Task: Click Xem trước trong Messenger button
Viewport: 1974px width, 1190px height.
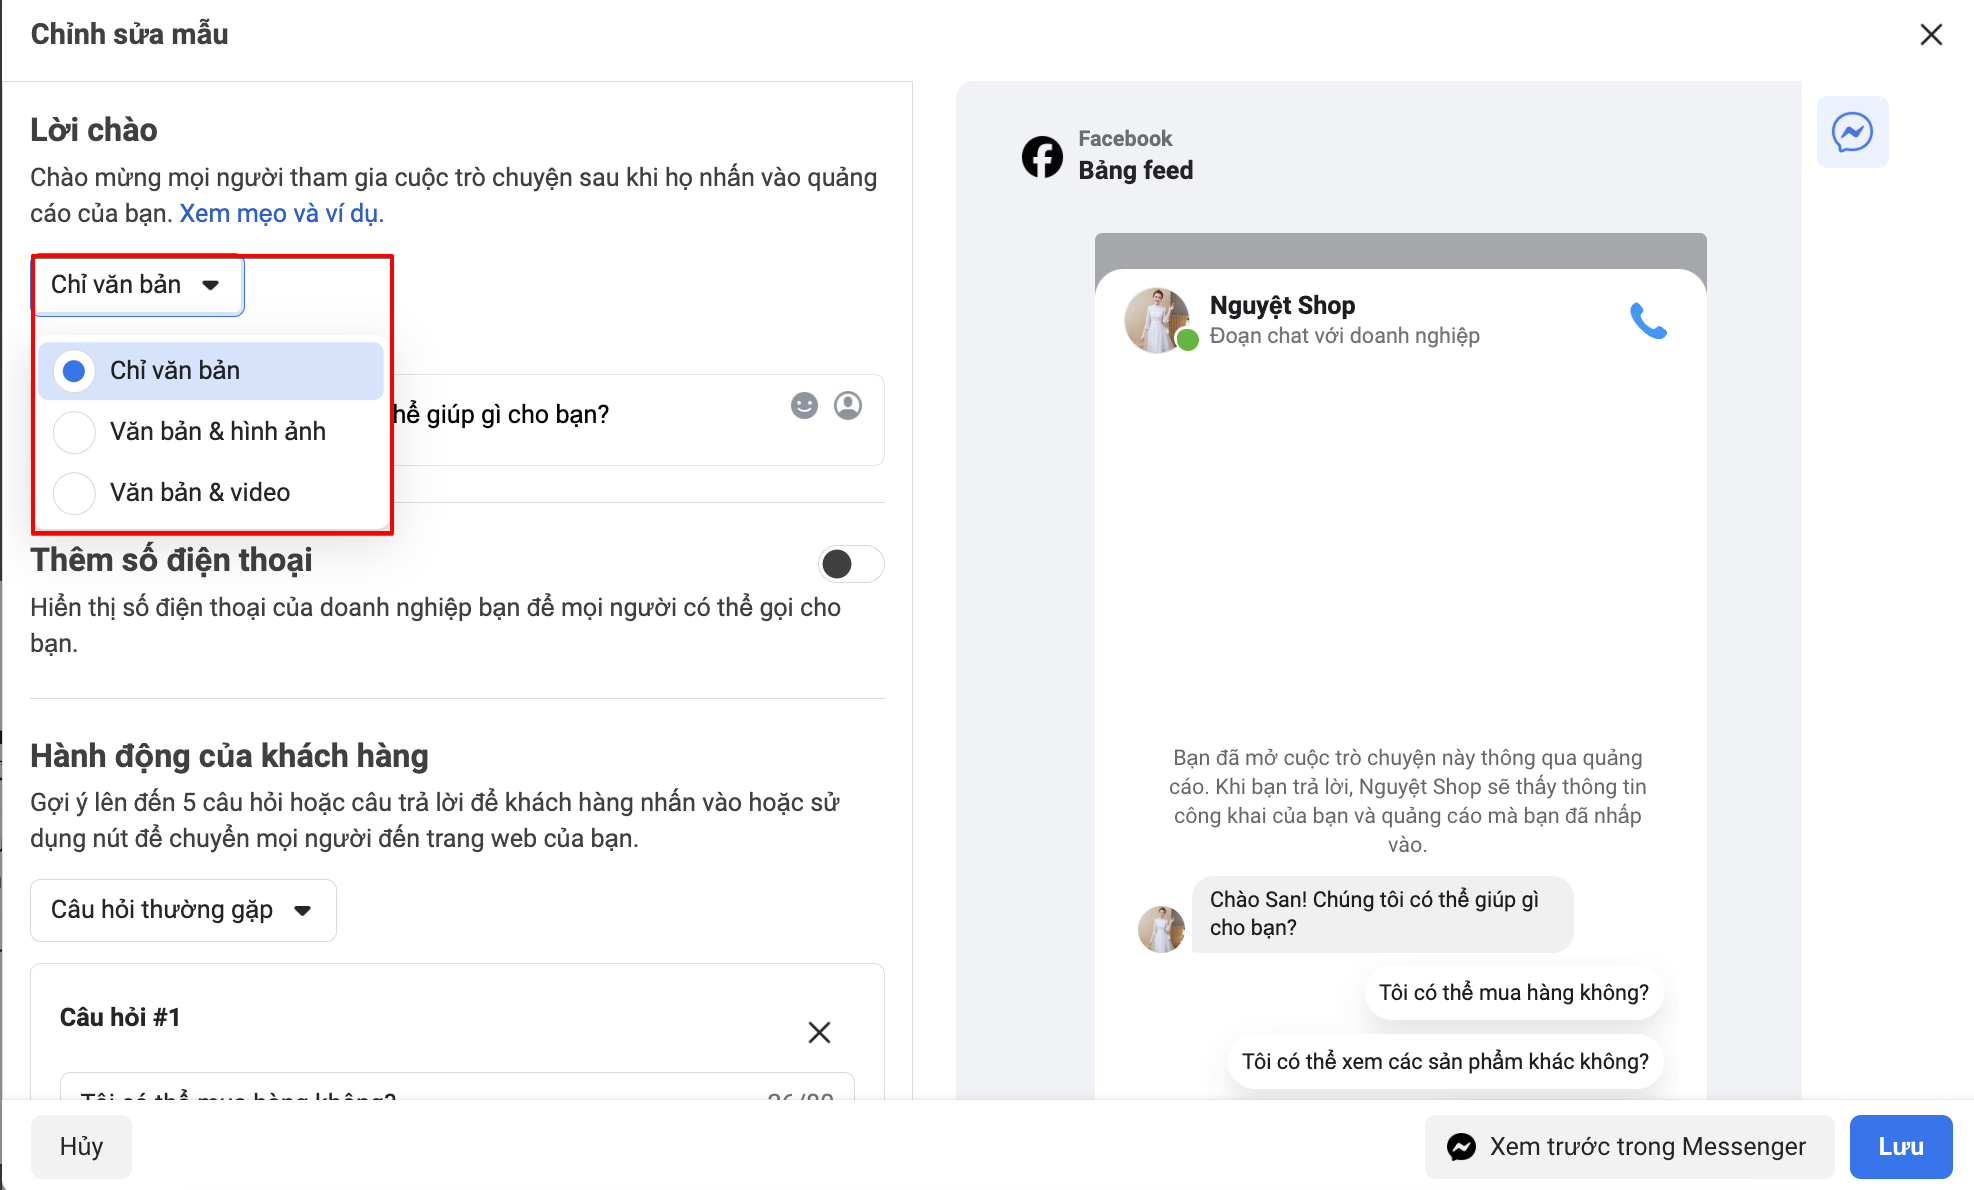Action: click(1629, 1146)
